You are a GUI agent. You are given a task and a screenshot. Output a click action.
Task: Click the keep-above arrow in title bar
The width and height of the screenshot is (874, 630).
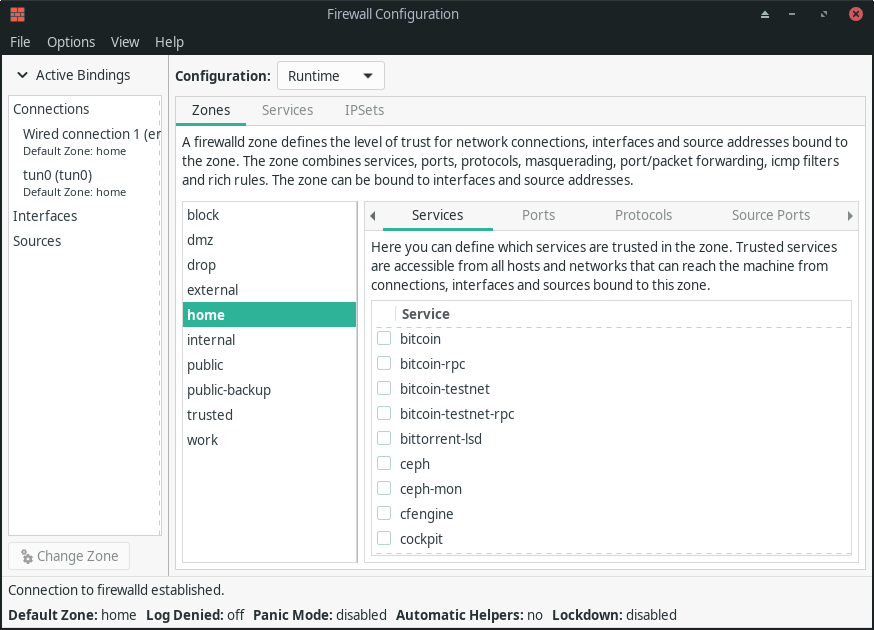765,14
